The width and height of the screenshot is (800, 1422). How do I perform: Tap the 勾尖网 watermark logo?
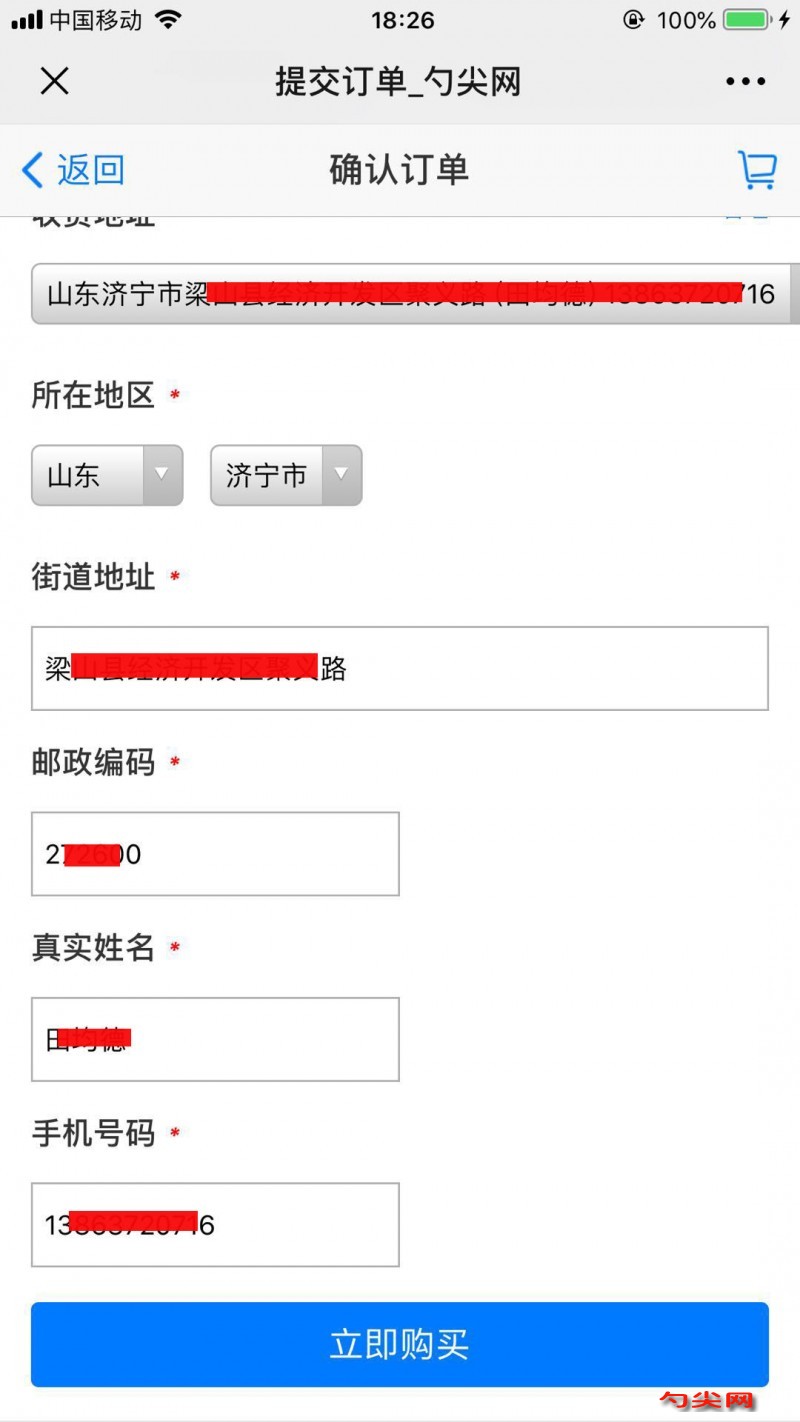(x=706, y=1399)
